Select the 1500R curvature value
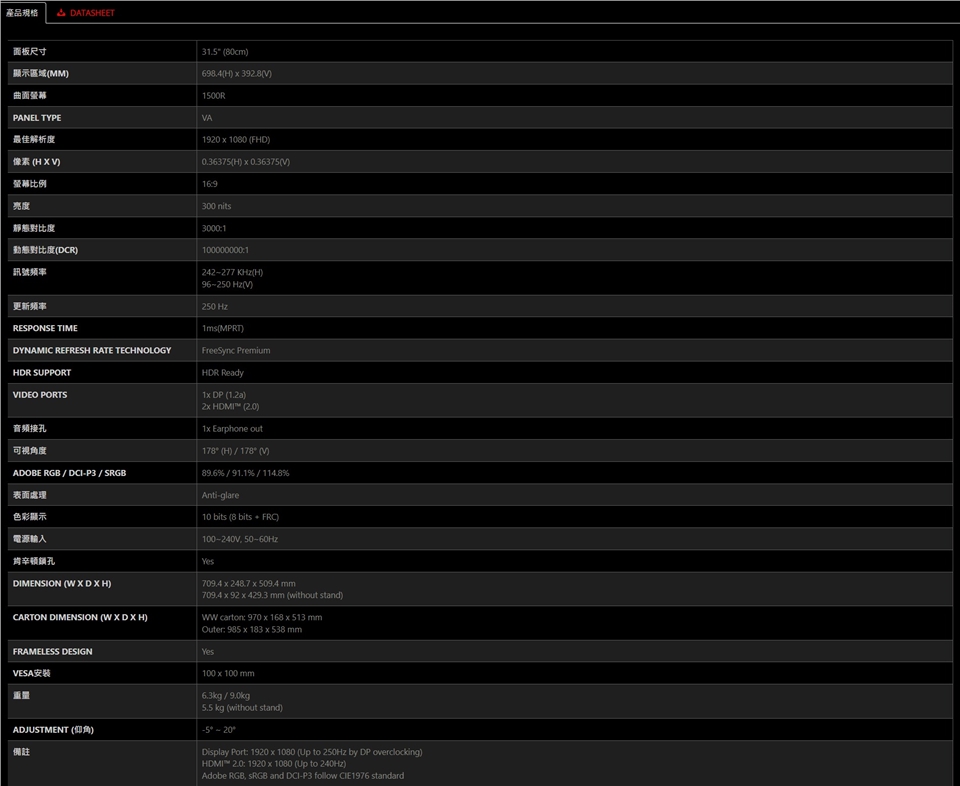 pos(213,95)
